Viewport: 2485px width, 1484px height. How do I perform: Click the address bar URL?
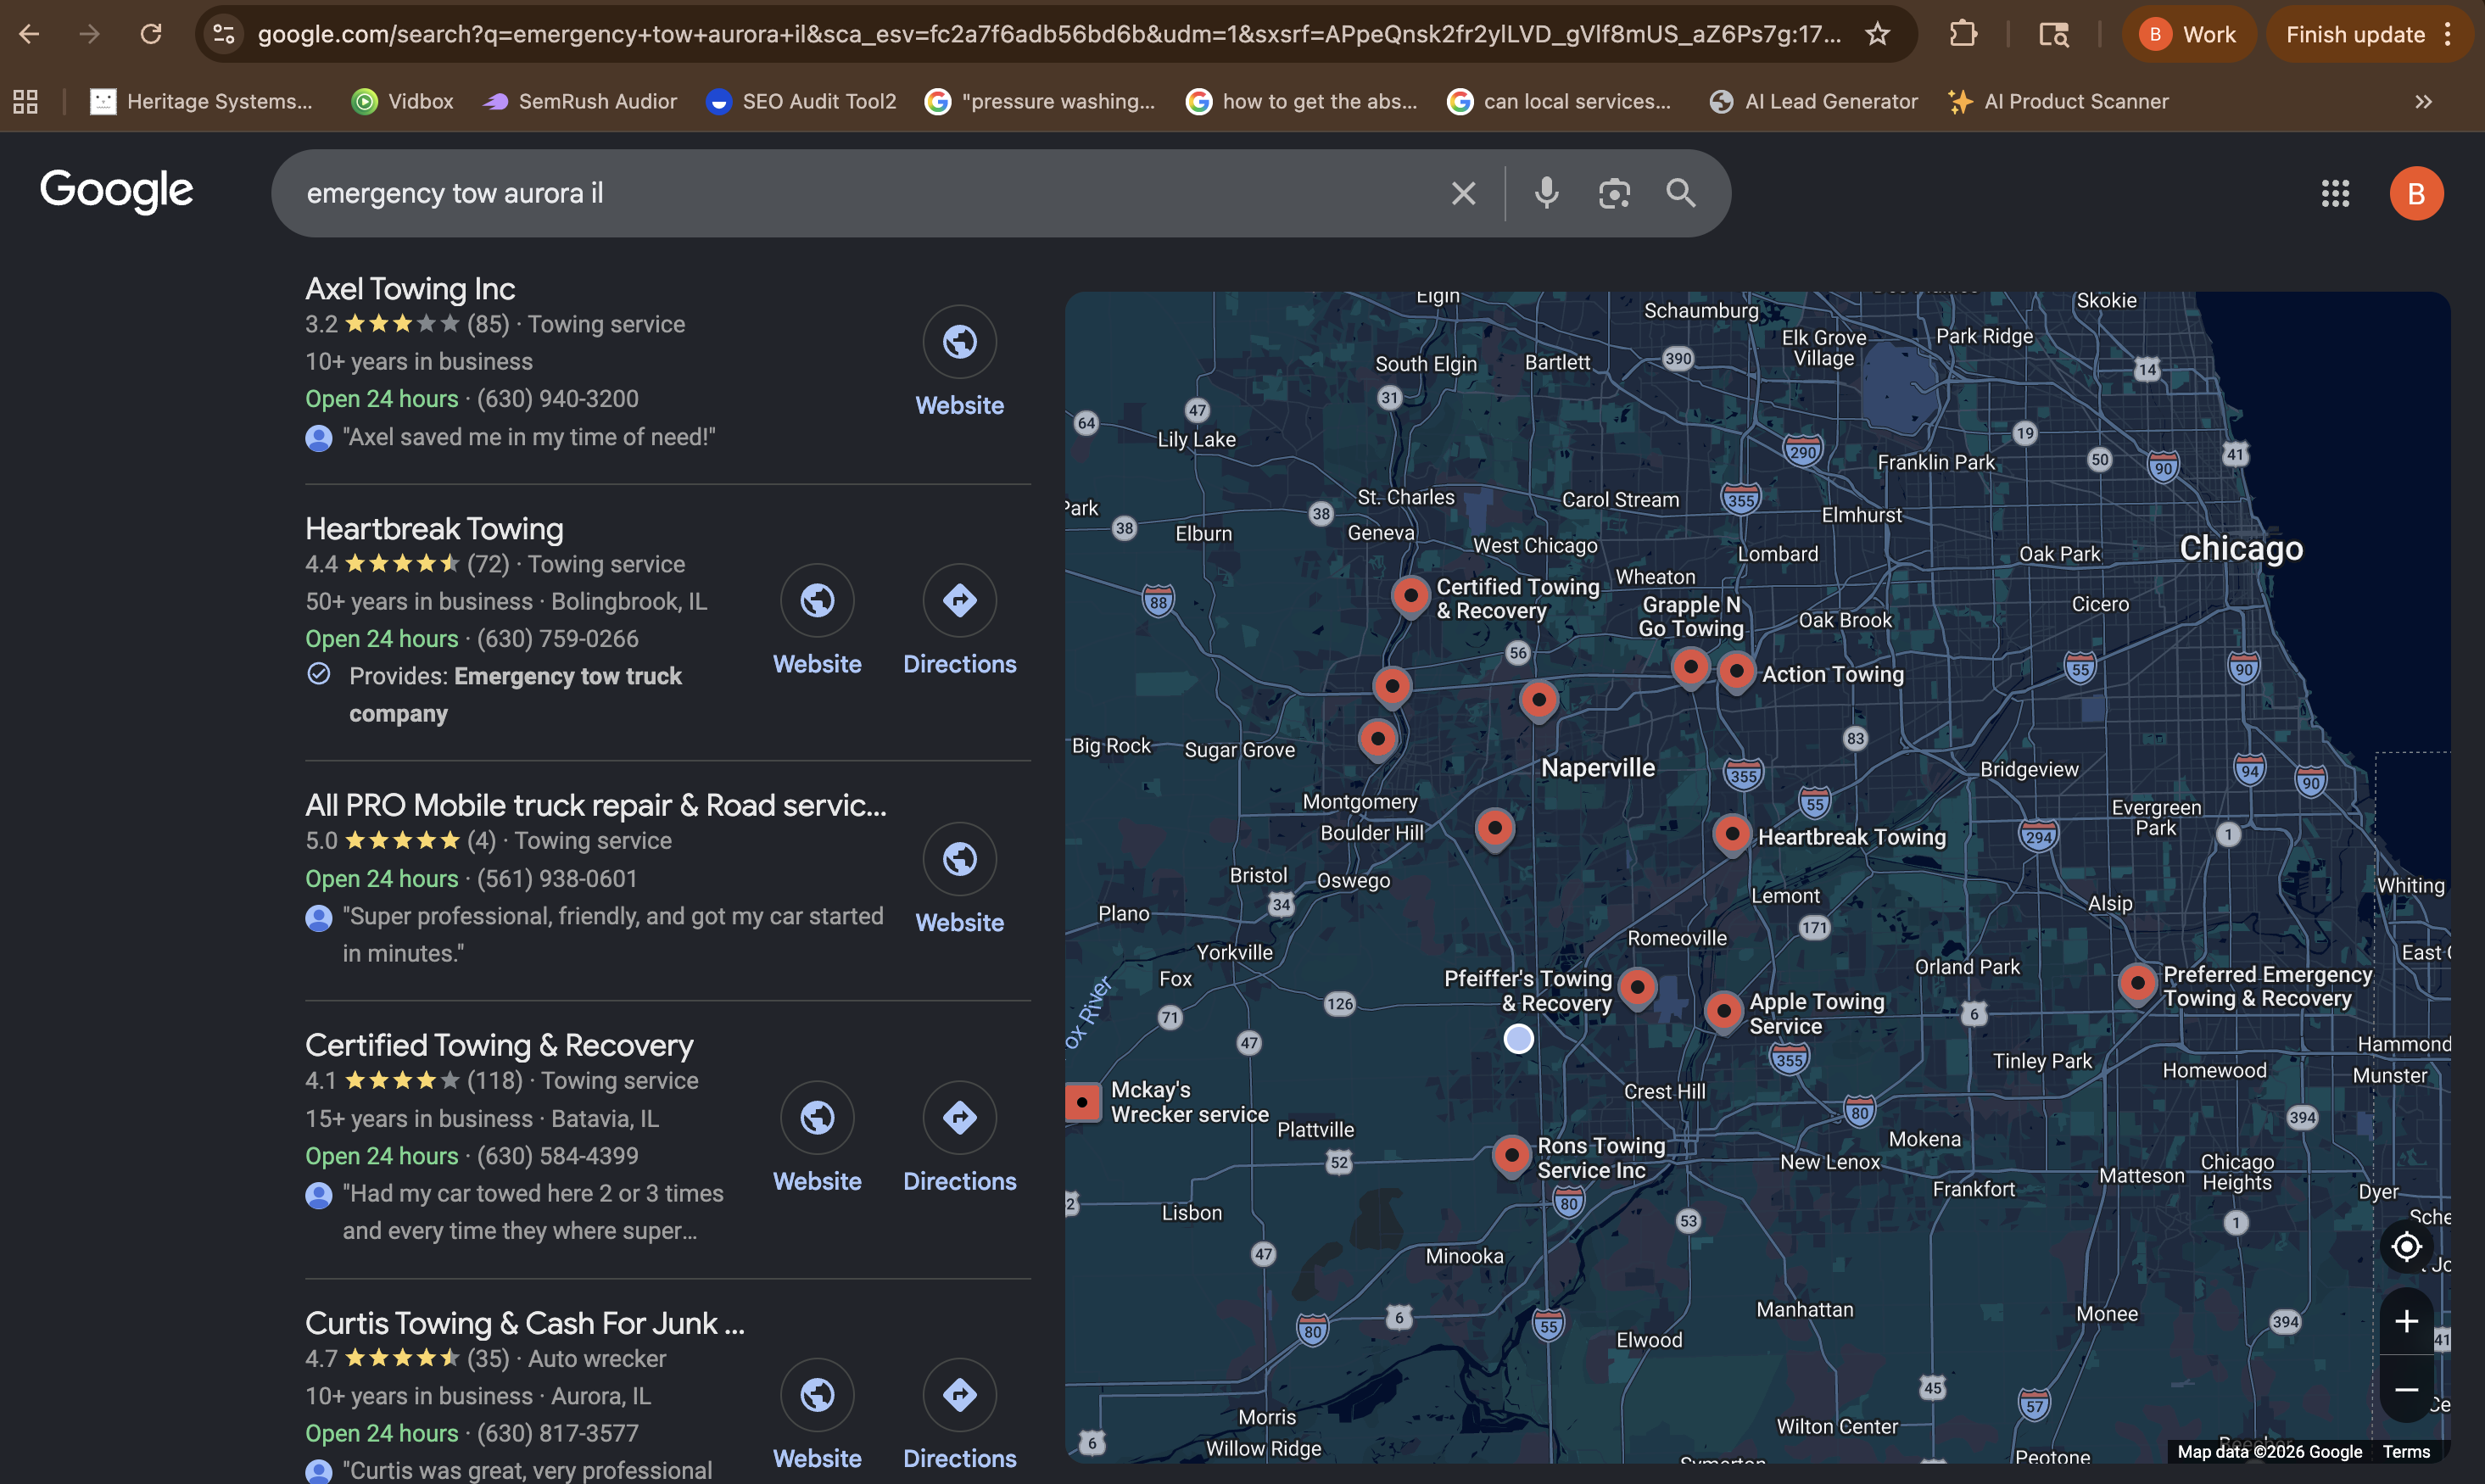pos(1048,34)
